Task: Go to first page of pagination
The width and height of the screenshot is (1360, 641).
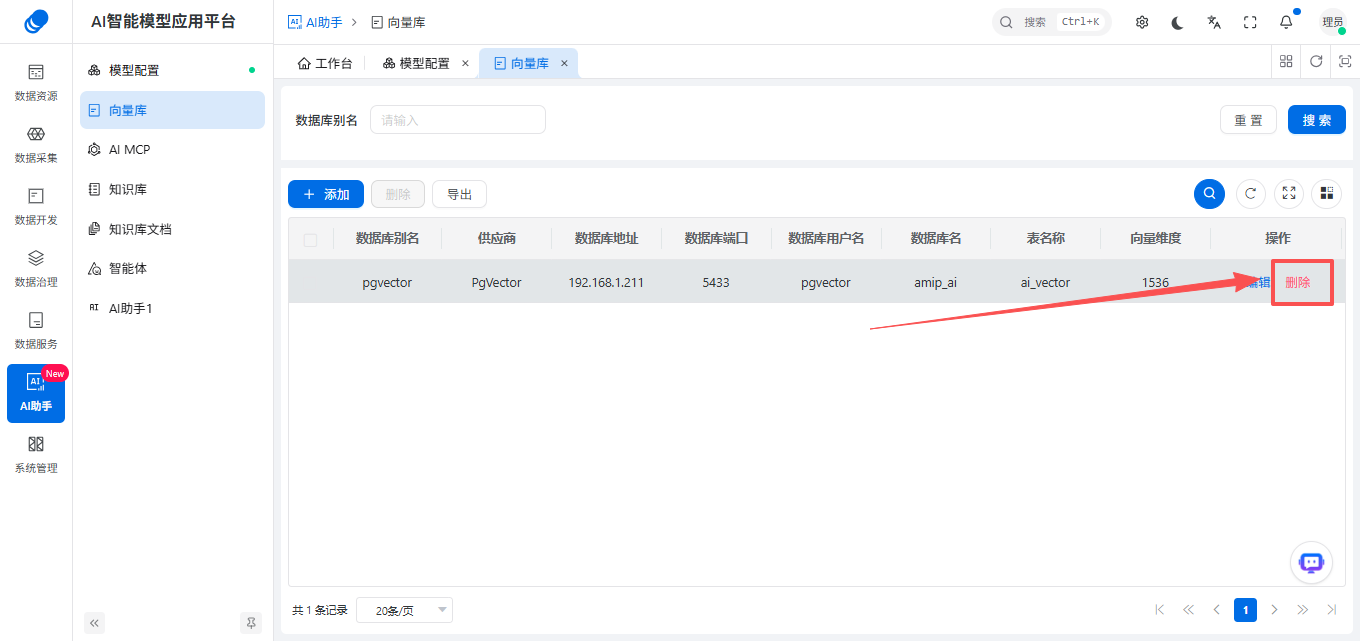Action: pyautogui.click(x=1160, y=610)
